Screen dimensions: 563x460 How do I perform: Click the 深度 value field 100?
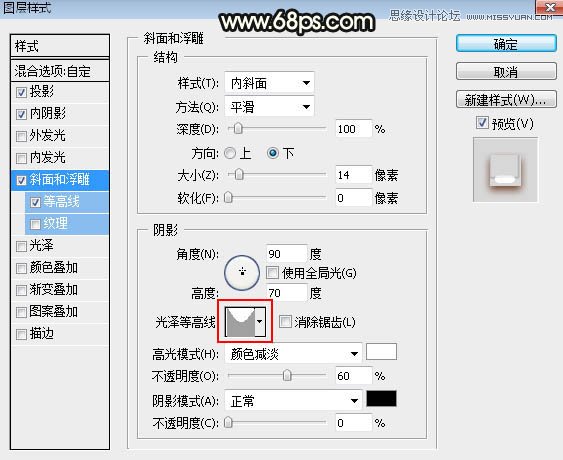tap(353, 129)
